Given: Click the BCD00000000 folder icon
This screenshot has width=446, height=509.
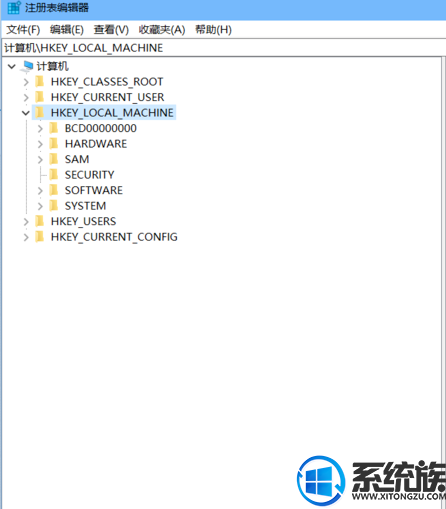Looking at the screenshot, I should pos(54,128).
